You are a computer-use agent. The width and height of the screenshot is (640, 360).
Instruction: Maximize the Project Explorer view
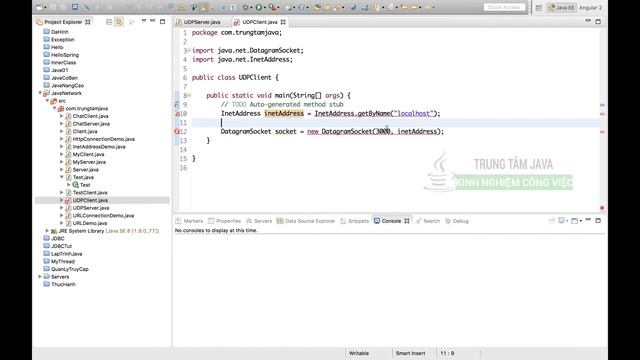point(162,21)
